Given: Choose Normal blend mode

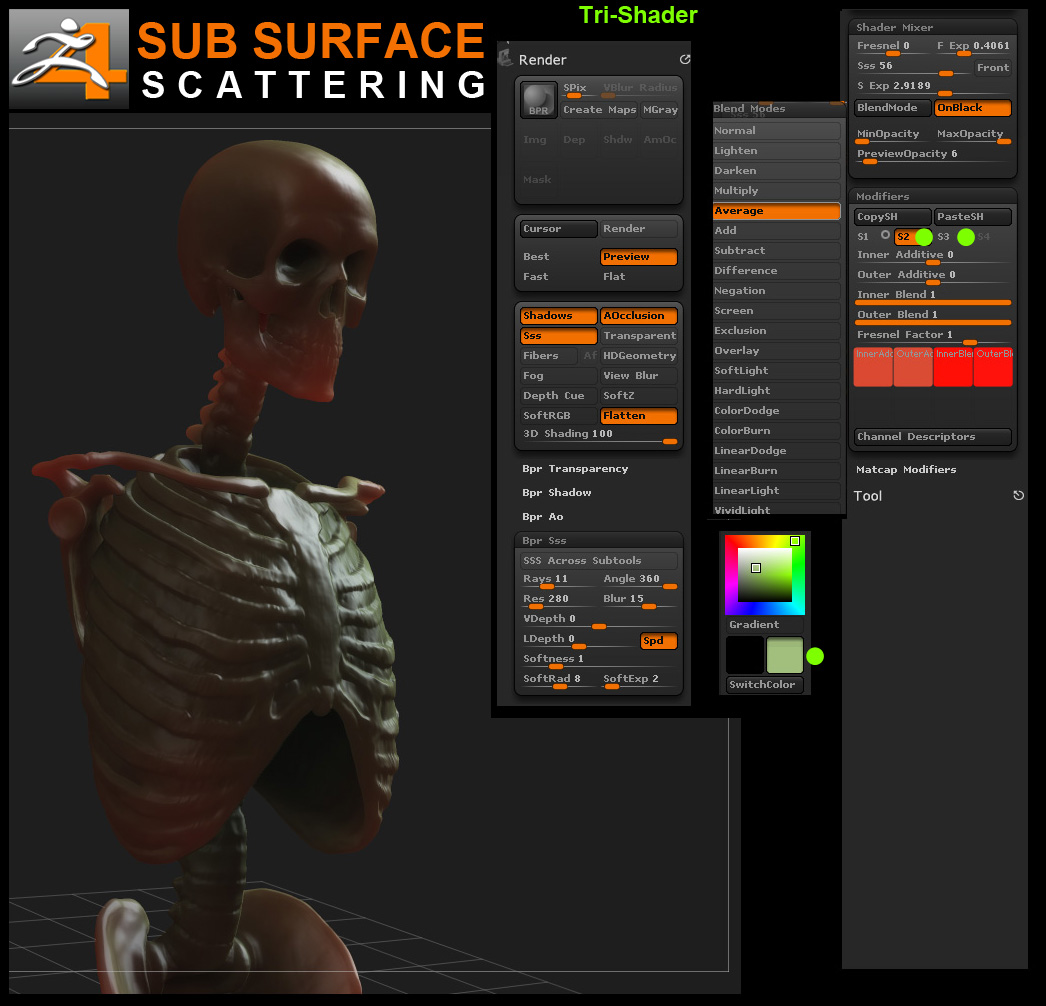Looking at the screenshot, I should pyautogui.click(x=776, y=131).
